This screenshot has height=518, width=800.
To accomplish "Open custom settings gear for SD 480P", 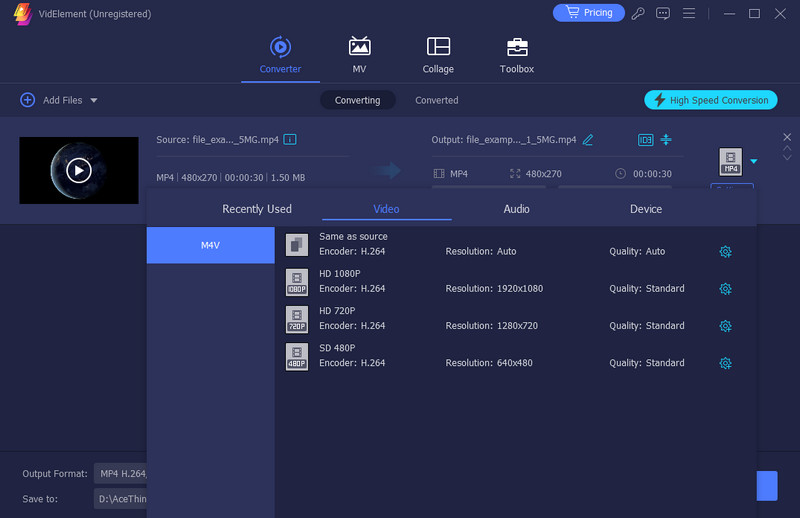I will click(726, 363).
